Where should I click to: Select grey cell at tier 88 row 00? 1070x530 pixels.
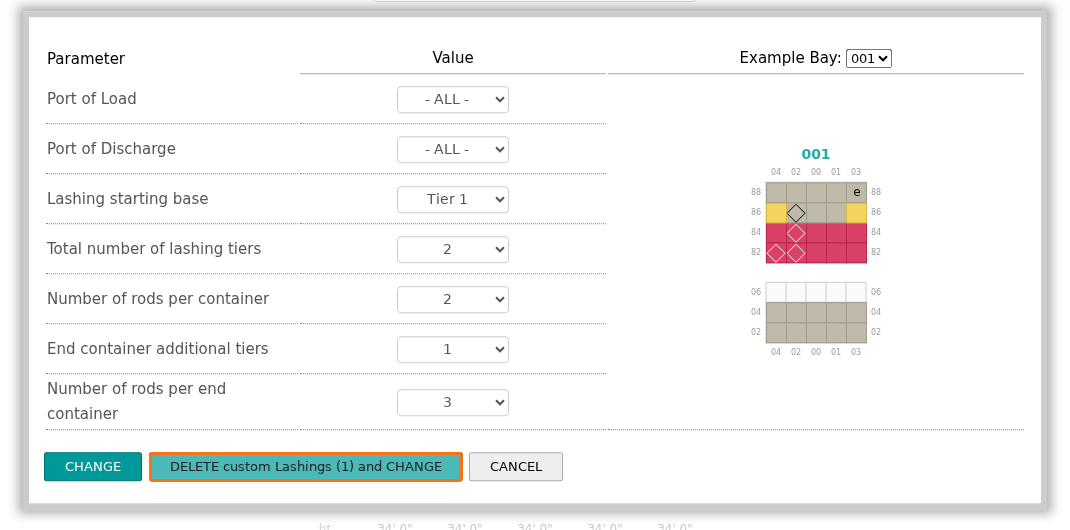pyautogui.click(x=816, y=192)
